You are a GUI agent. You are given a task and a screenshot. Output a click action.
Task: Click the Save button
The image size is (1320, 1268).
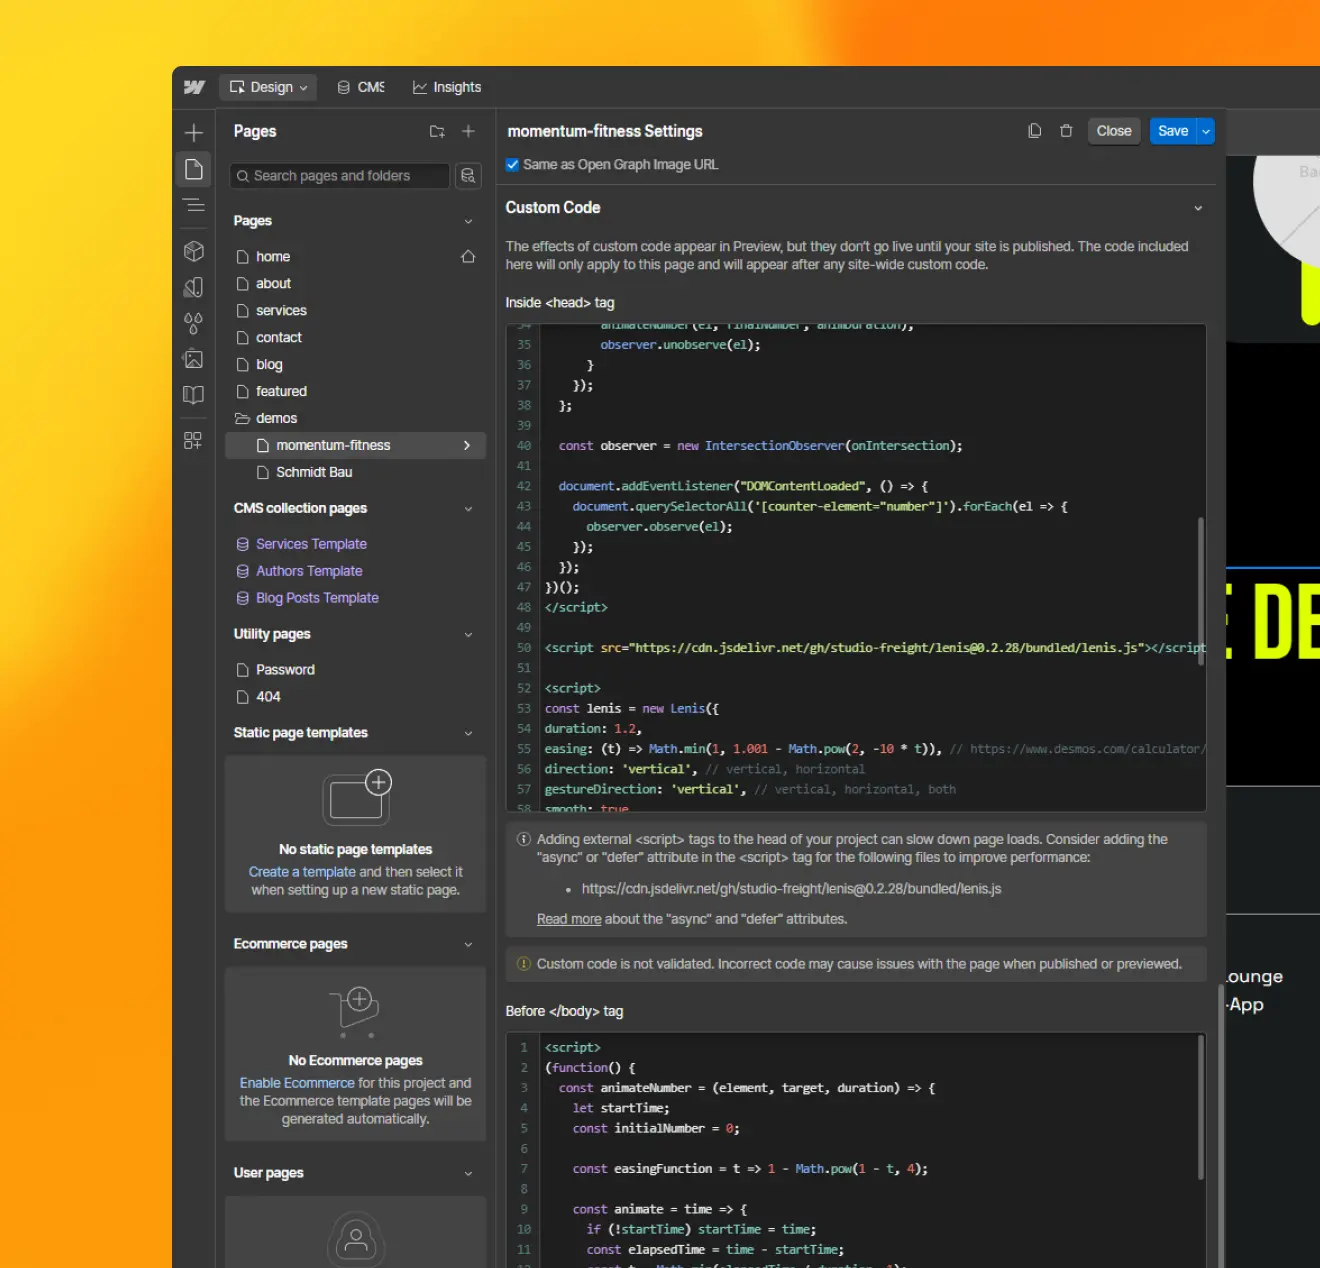[x=1173, y=131]
